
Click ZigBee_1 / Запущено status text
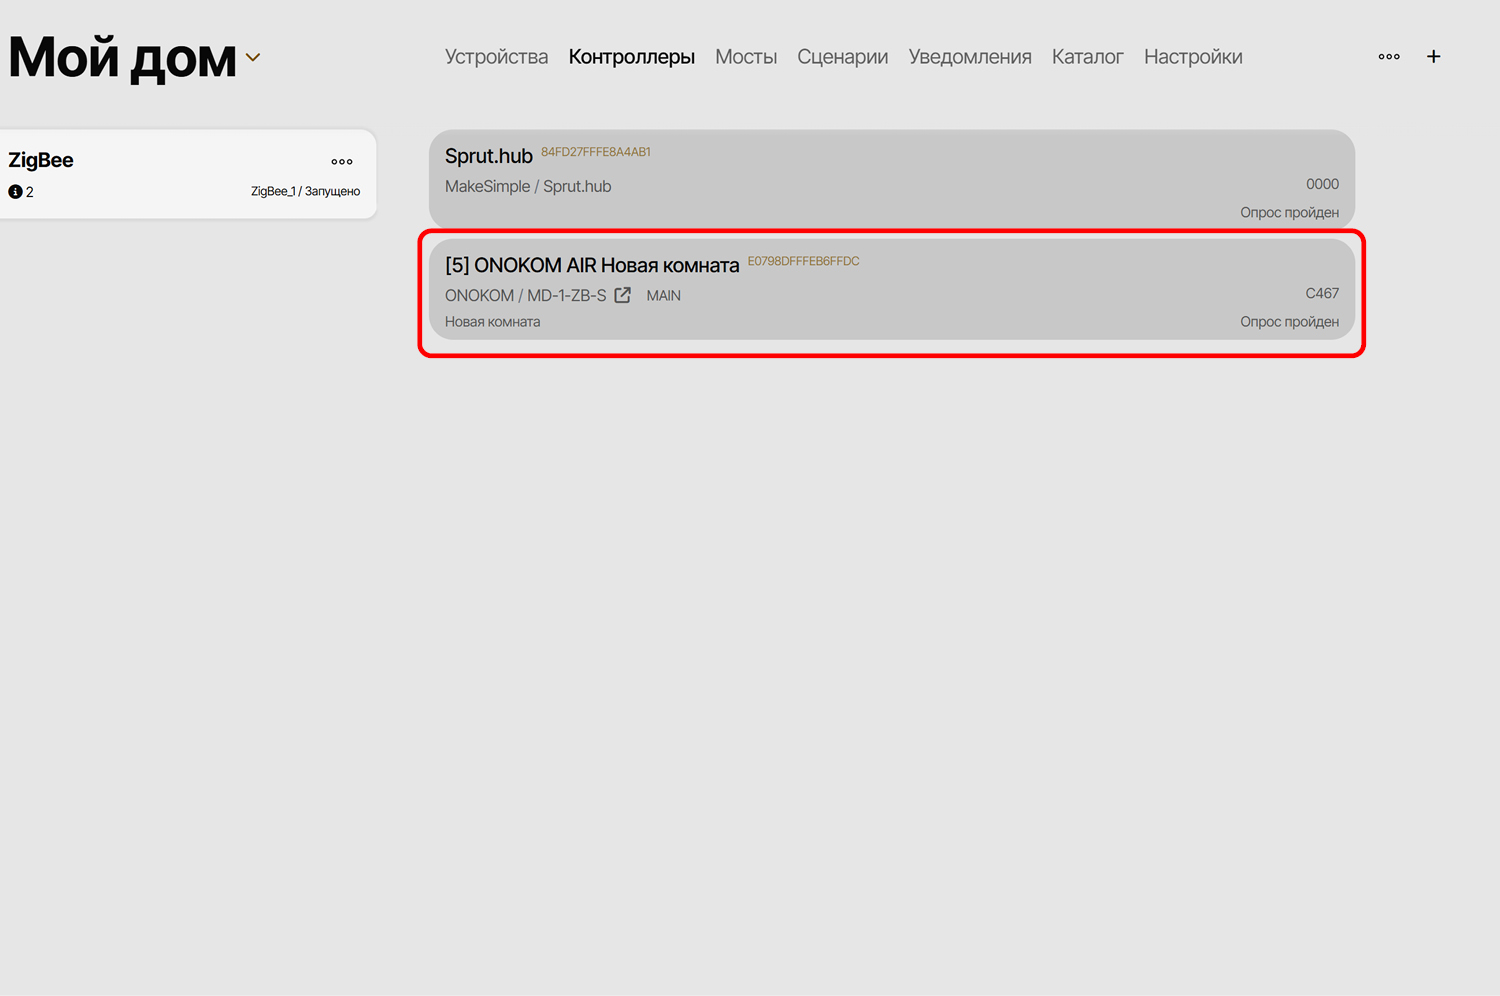click(x=306, y=191)
